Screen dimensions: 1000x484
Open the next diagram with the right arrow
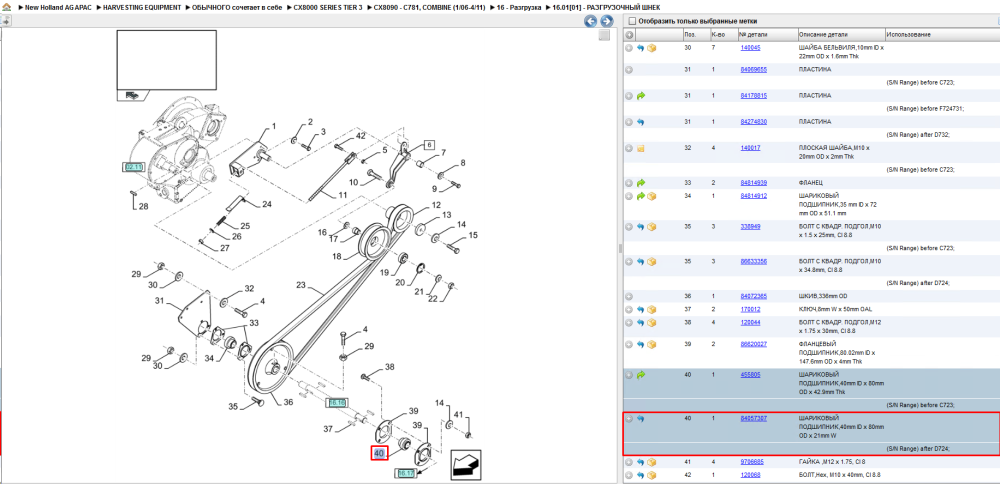[x=607, y=21]
